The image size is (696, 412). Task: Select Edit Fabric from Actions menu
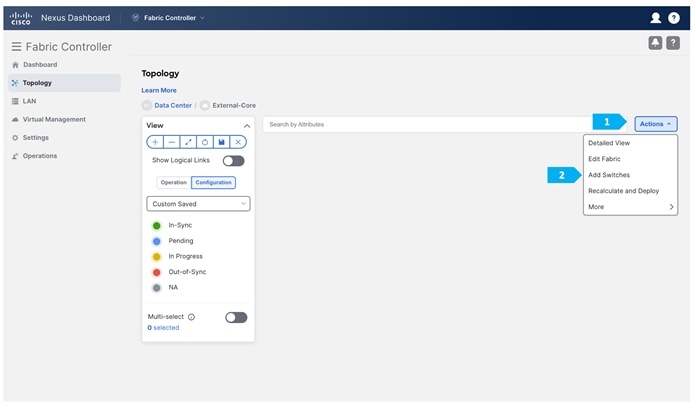point(604,159)
